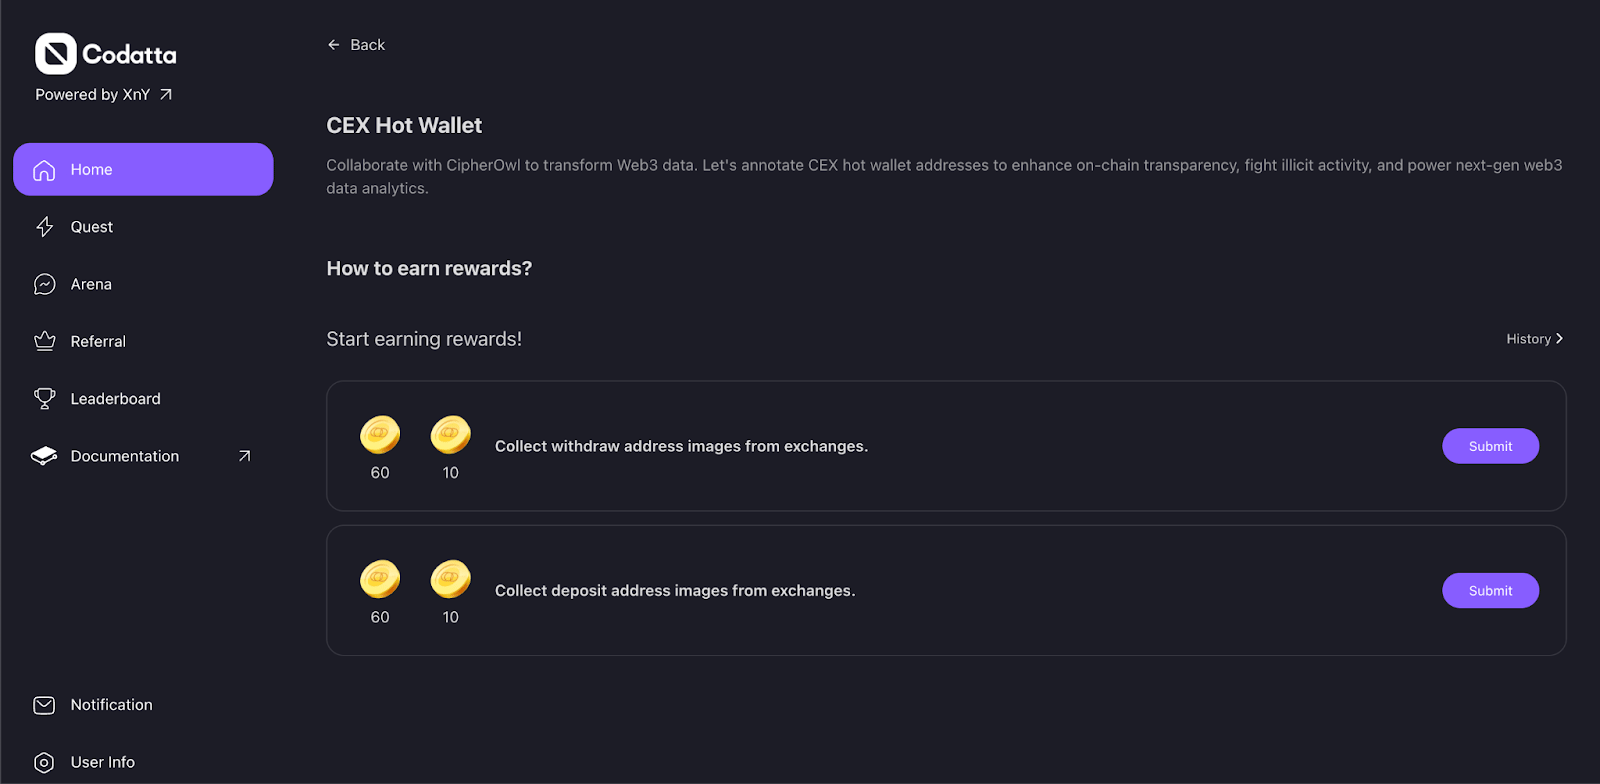Click the Powered by XnY link

[93, 95]
